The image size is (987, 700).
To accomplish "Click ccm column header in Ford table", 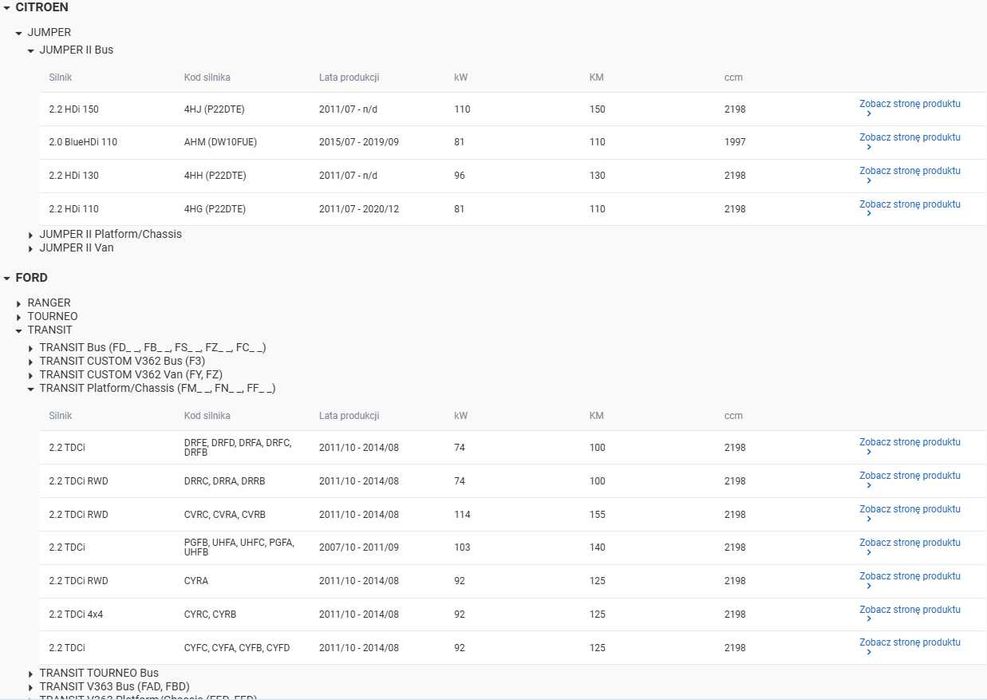I will coord(733,416).
